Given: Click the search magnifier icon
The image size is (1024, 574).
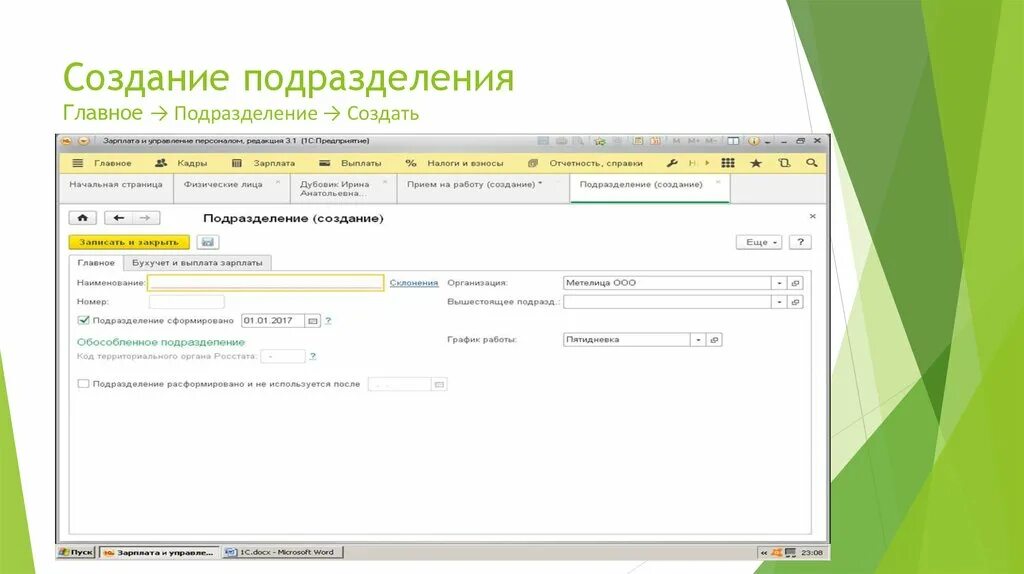Looking at the screenshot, I should click(x=812, y=163).
